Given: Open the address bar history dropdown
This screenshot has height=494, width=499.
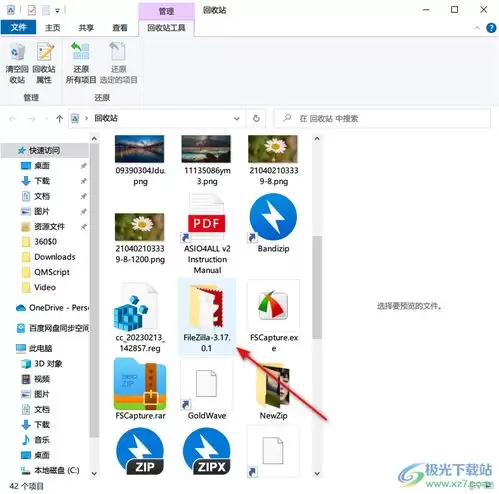Looking at the screenshot, I should point(237,118).
